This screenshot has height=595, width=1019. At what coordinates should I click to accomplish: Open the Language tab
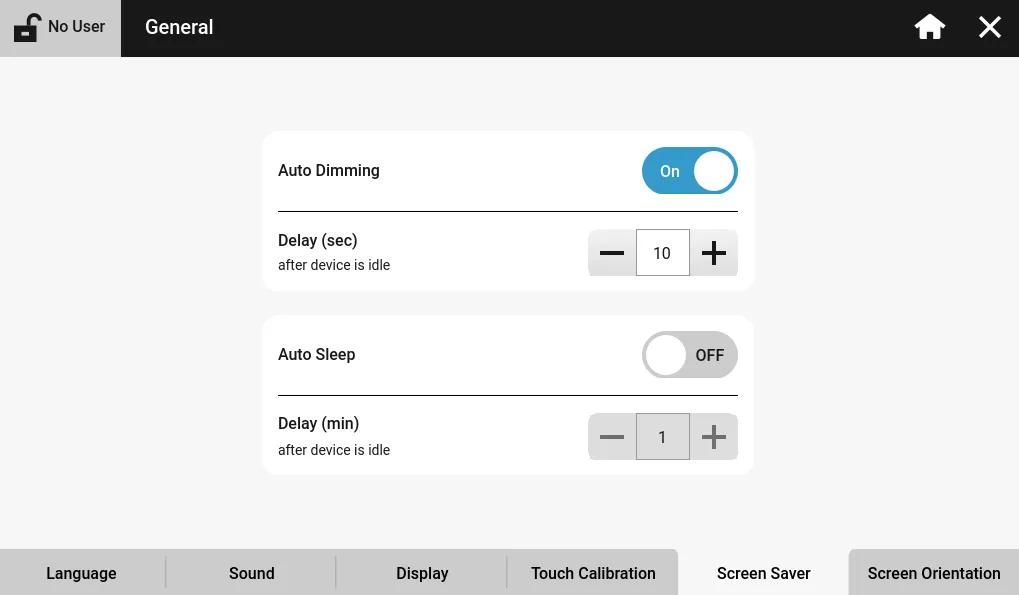[81, 573]
